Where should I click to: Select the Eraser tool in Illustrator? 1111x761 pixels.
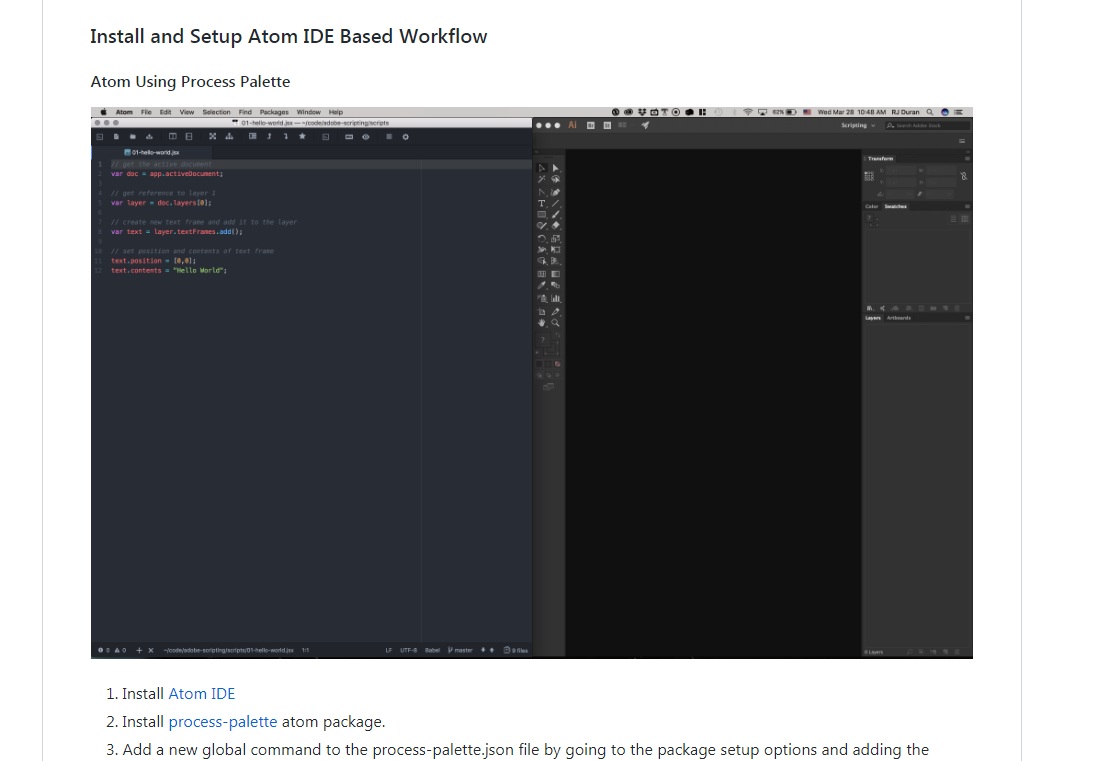(x=556, y=225)
